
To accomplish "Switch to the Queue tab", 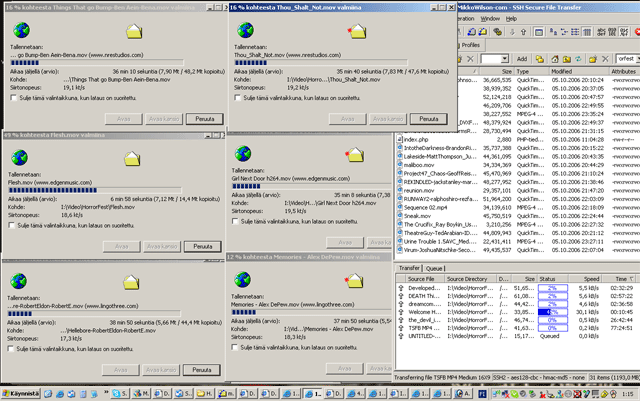I will pos(435,268).
